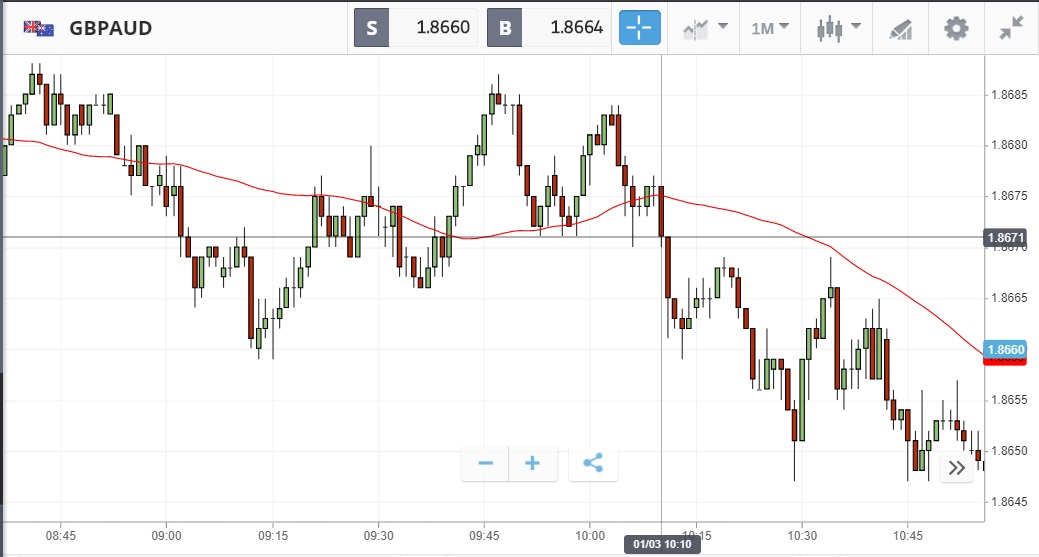Zoom in the chart with plus
1039x557 pixels.
(533, 464)
